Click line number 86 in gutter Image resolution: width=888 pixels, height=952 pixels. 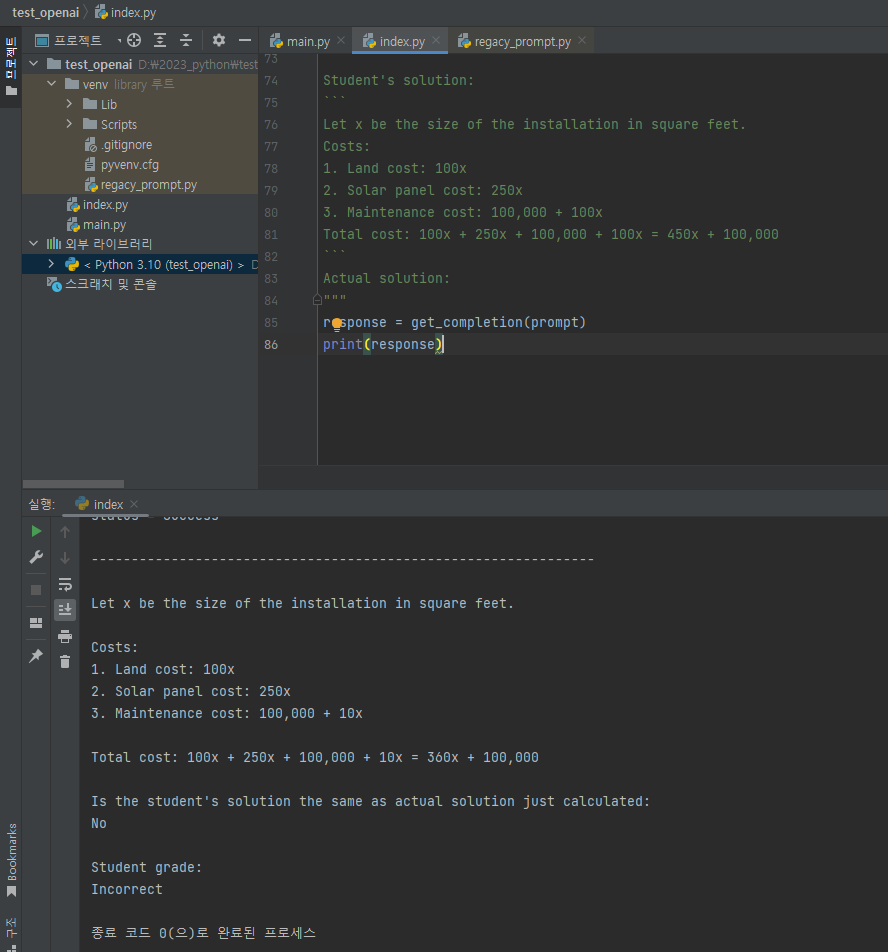(271, 344)
